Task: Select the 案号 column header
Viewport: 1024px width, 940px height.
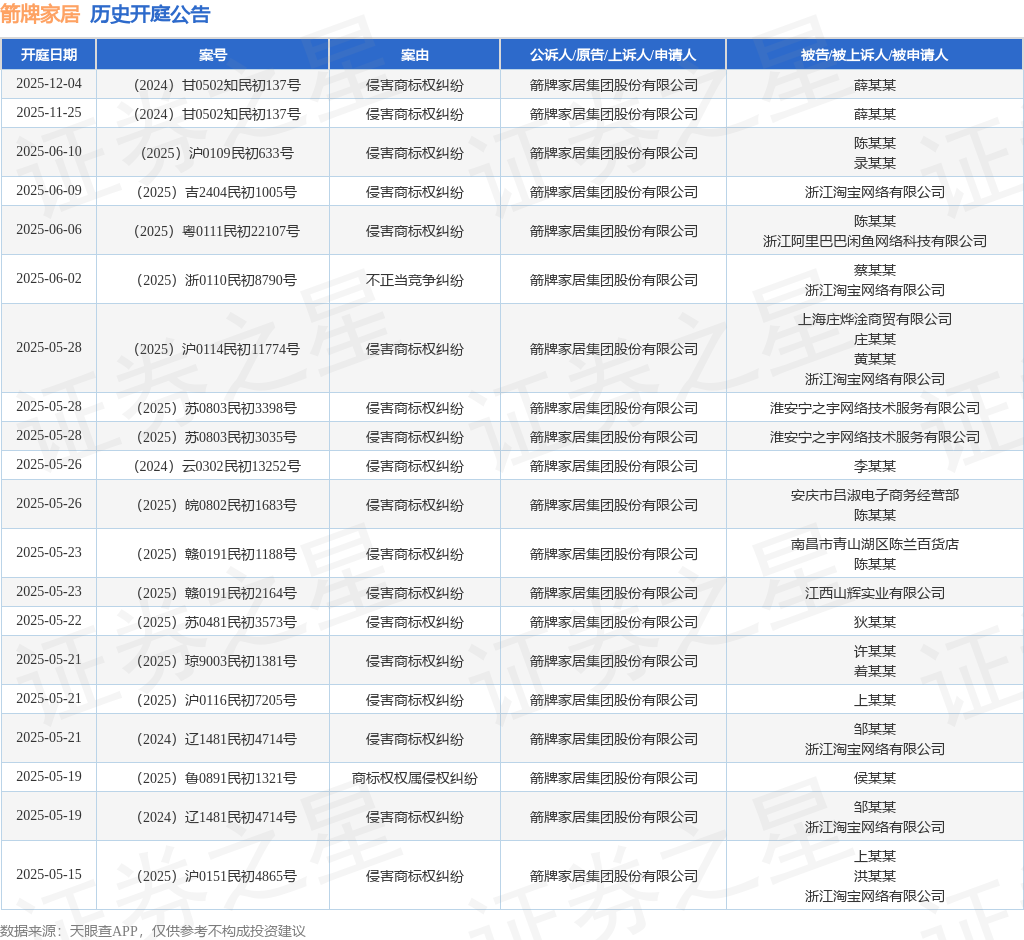Action: tap(213, 55)
